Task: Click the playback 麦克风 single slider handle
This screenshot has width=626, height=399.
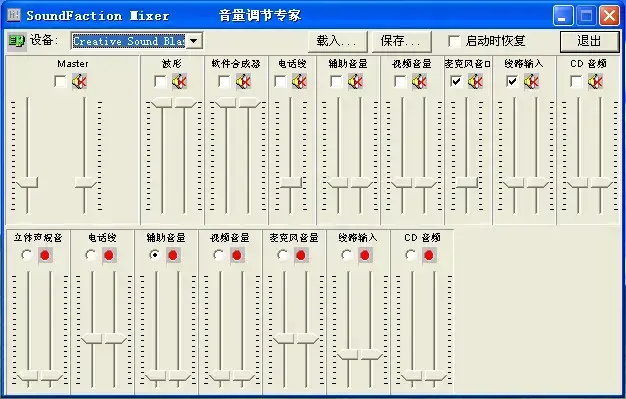Action: pyautogui.click(x=467, y=183)
